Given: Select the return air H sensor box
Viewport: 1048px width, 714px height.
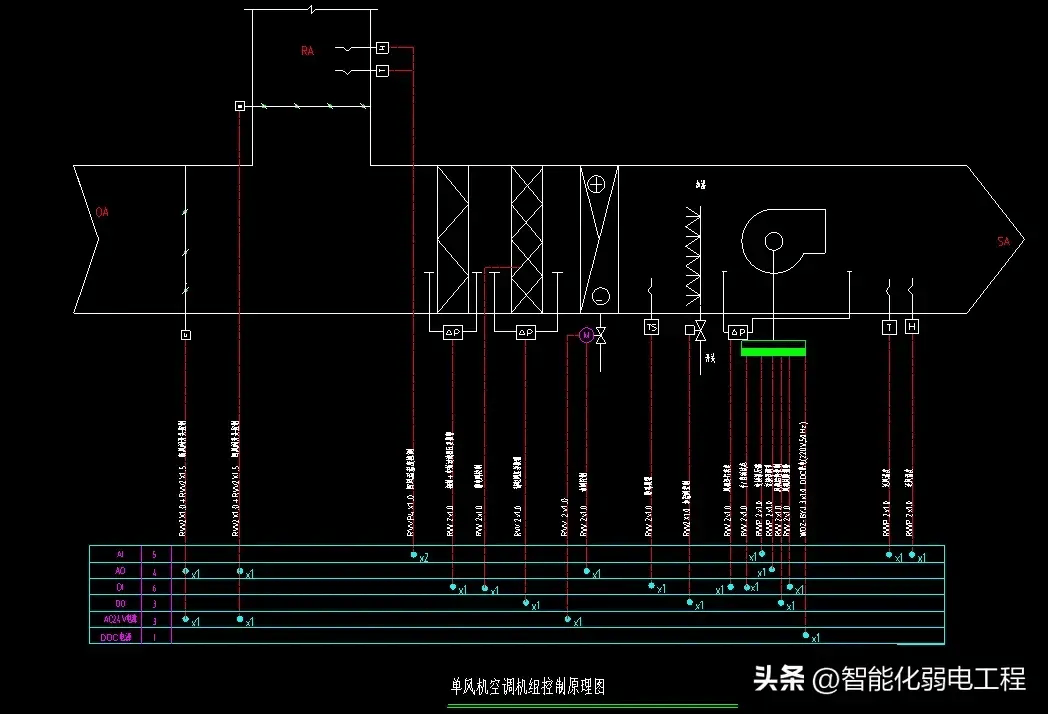Looking at the screenshot, I should tap(382, 47).
